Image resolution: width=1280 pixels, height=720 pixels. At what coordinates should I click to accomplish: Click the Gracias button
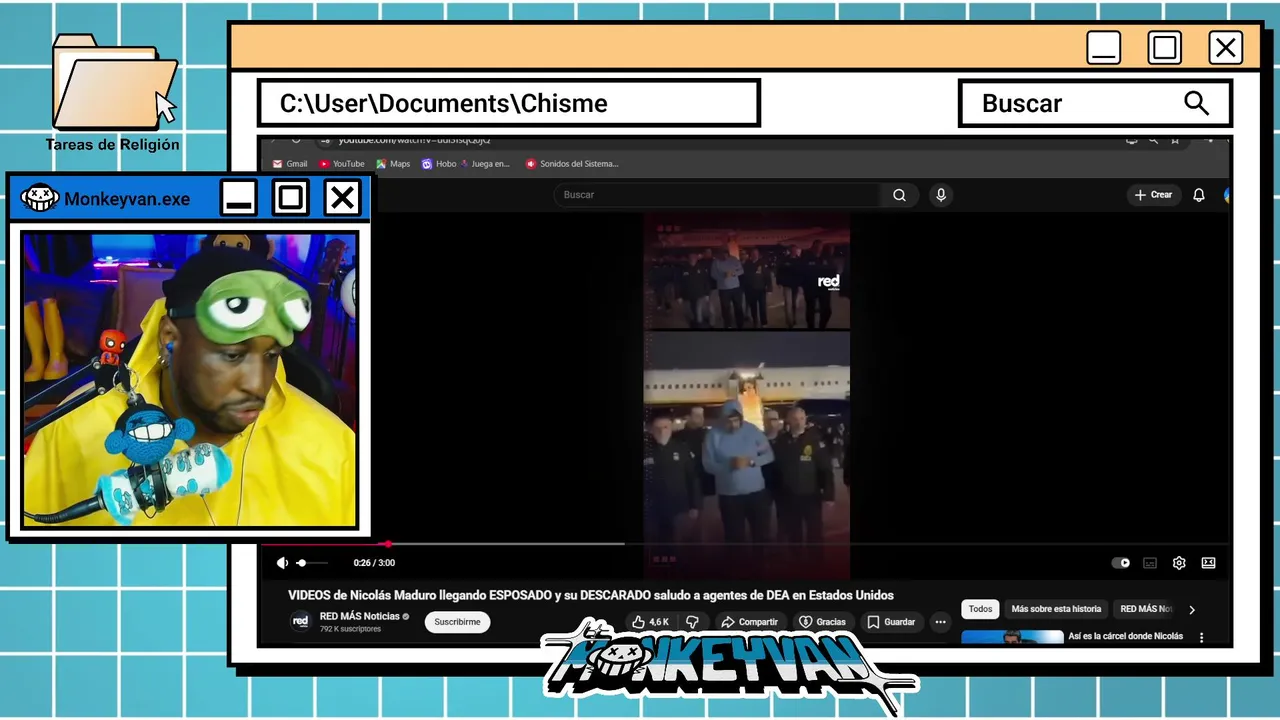pos(821,622)
